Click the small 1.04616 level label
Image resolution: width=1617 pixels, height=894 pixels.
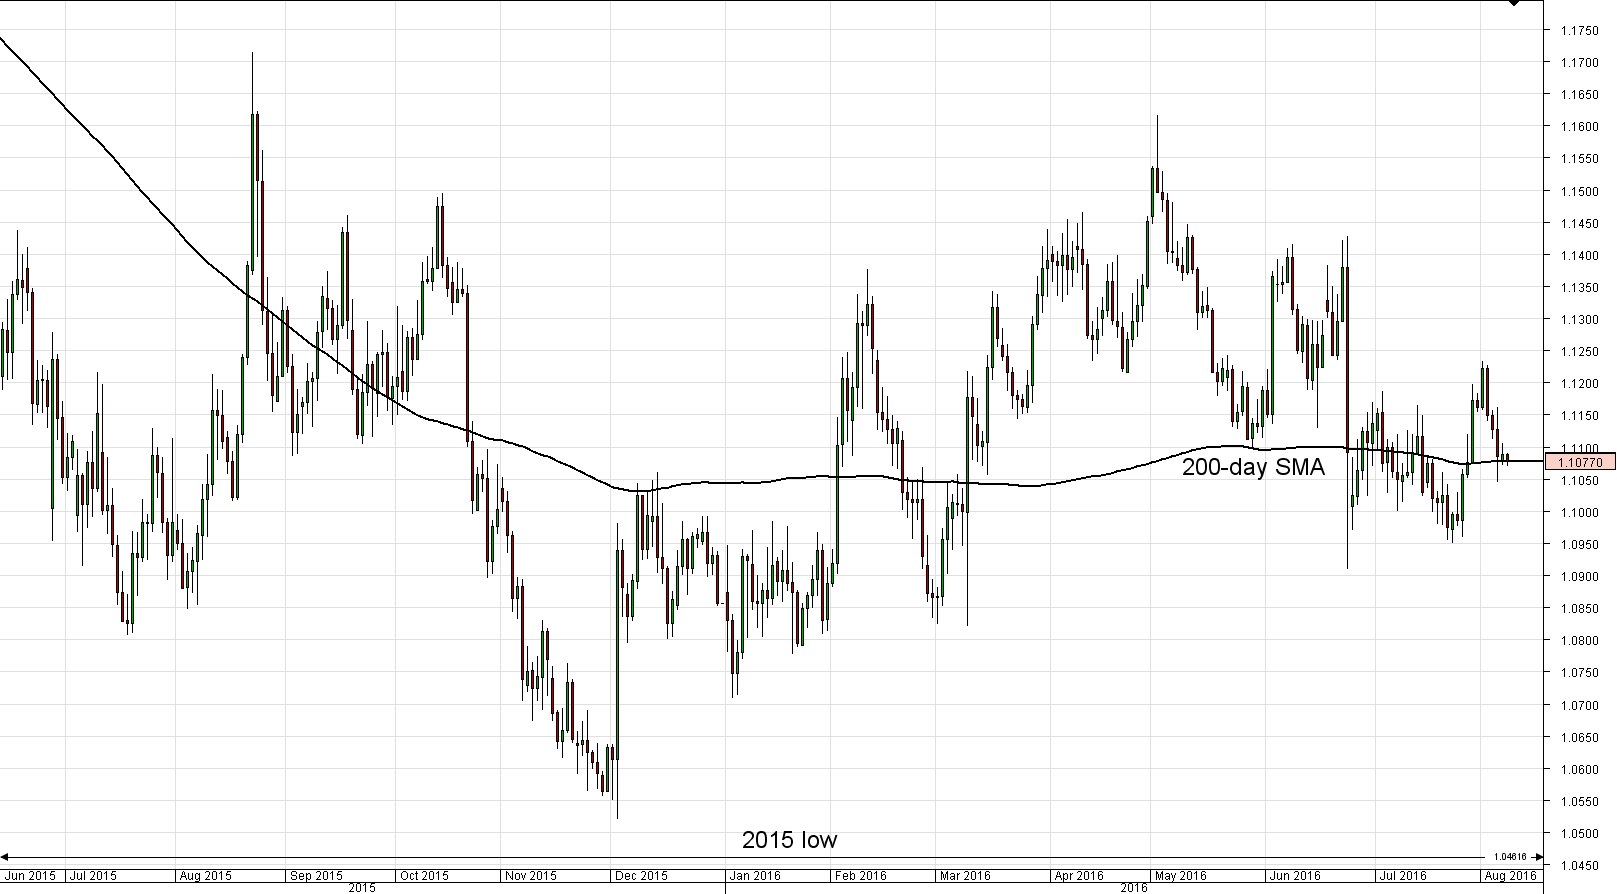click(x=1510, y=857)
